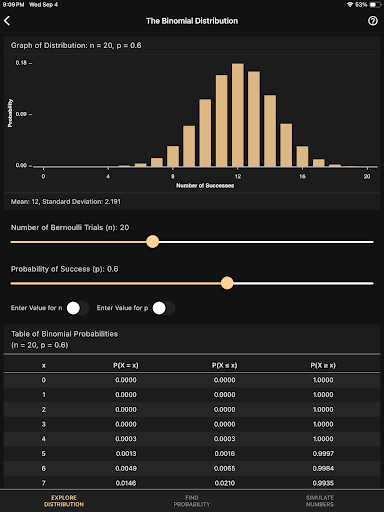Viewport: 384px width, 512px height.
Task: Open the help question mark icon
Action: click(373, 21)
